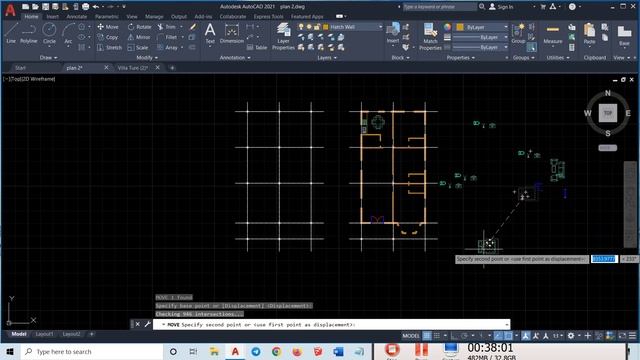
Task: Click the Group tool
Action: pos(518,33)
